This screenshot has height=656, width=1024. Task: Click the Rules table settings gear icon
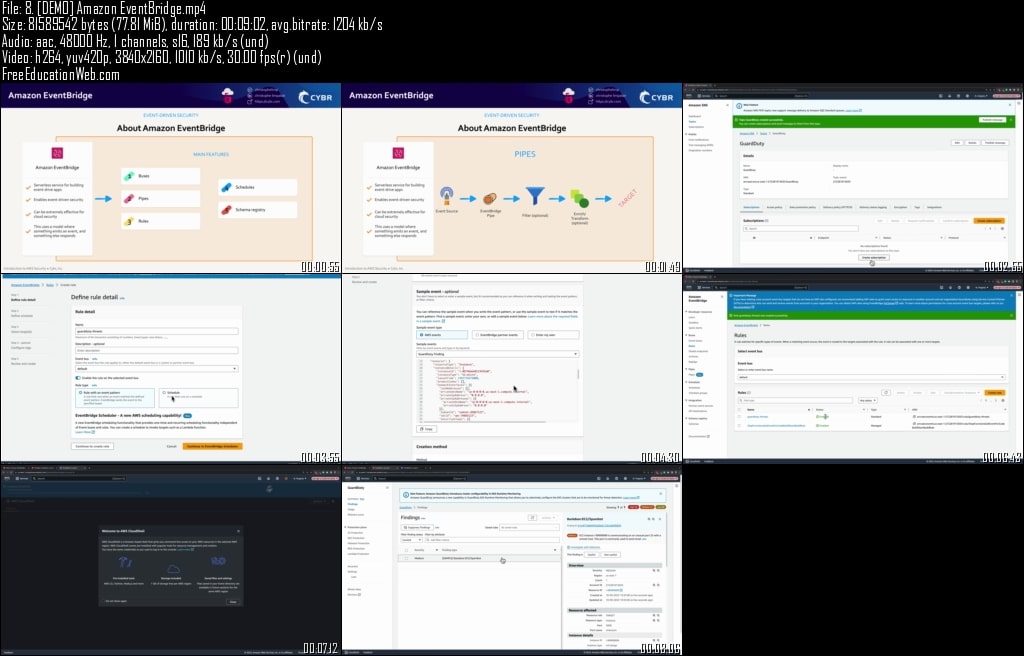click(x=1002, y=401)
